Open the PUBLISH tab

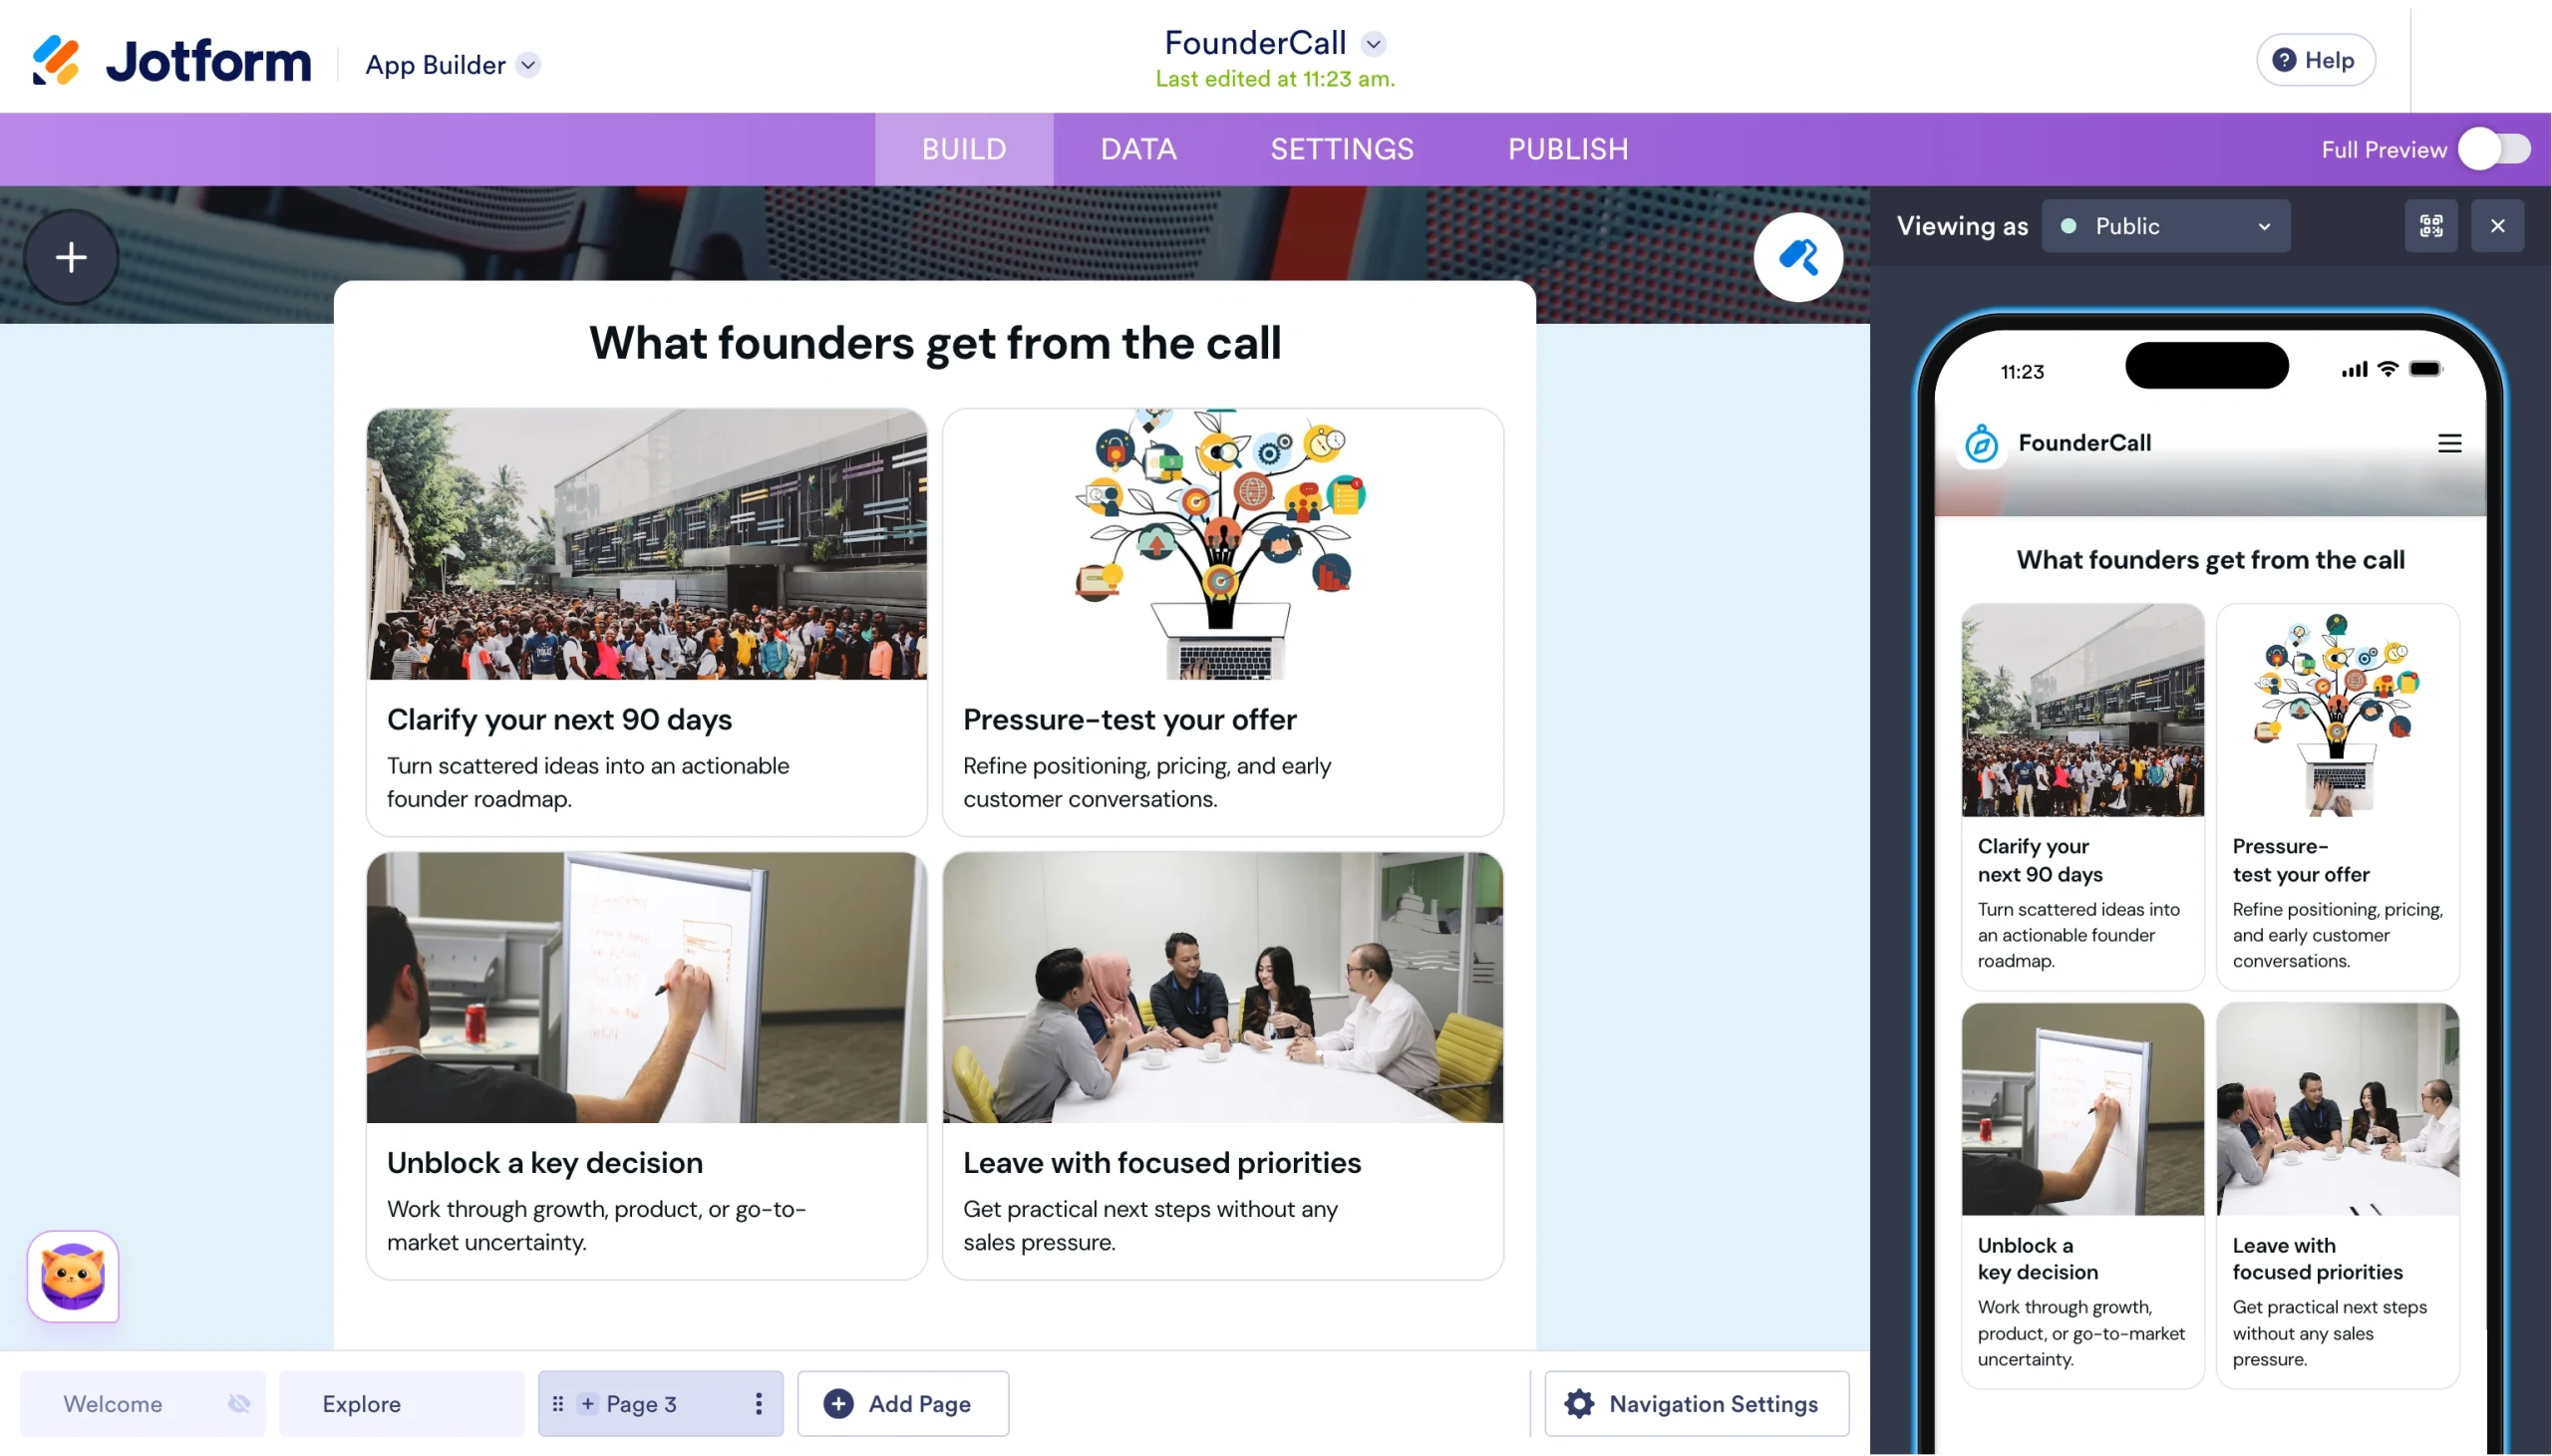coord(1567,149)
